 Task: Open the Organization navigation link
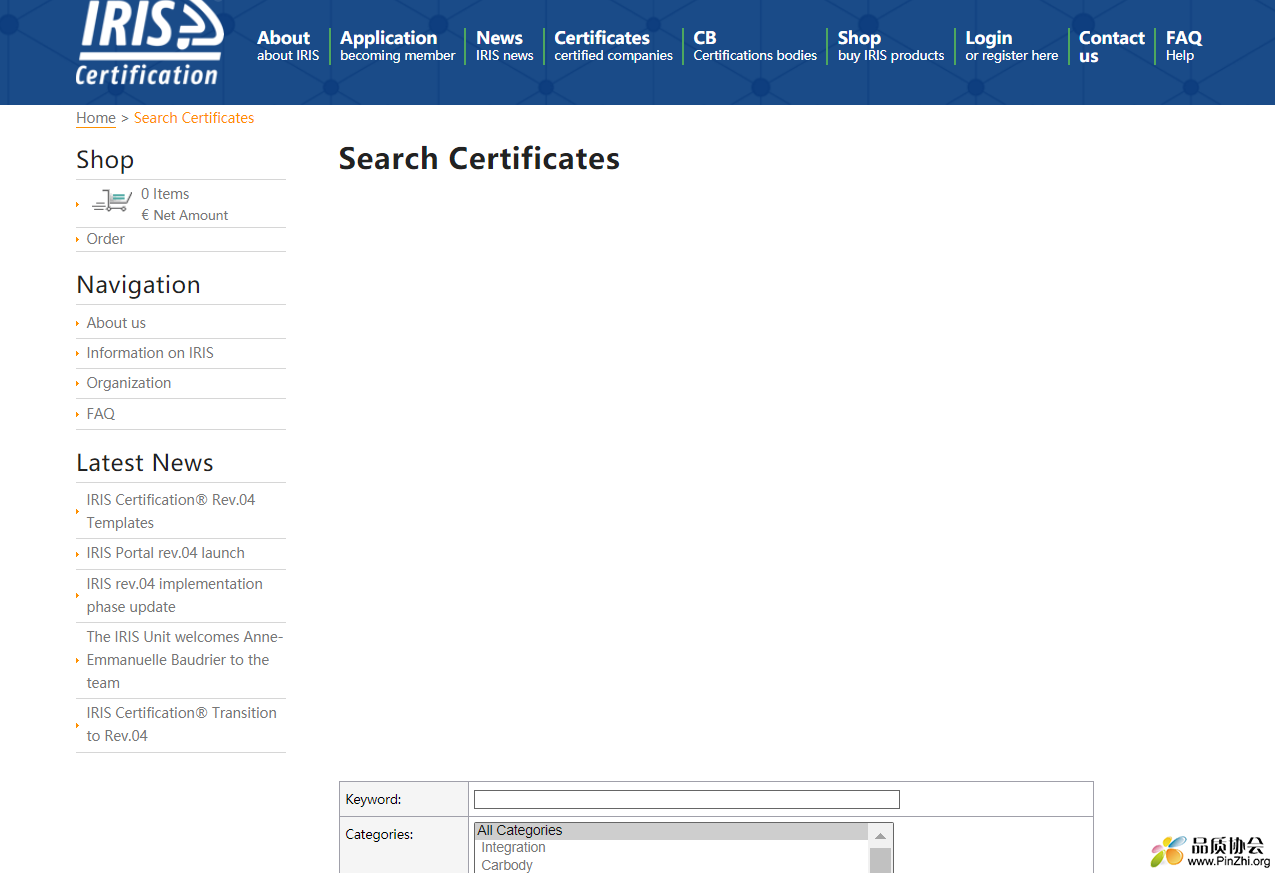tap(128, 383)
